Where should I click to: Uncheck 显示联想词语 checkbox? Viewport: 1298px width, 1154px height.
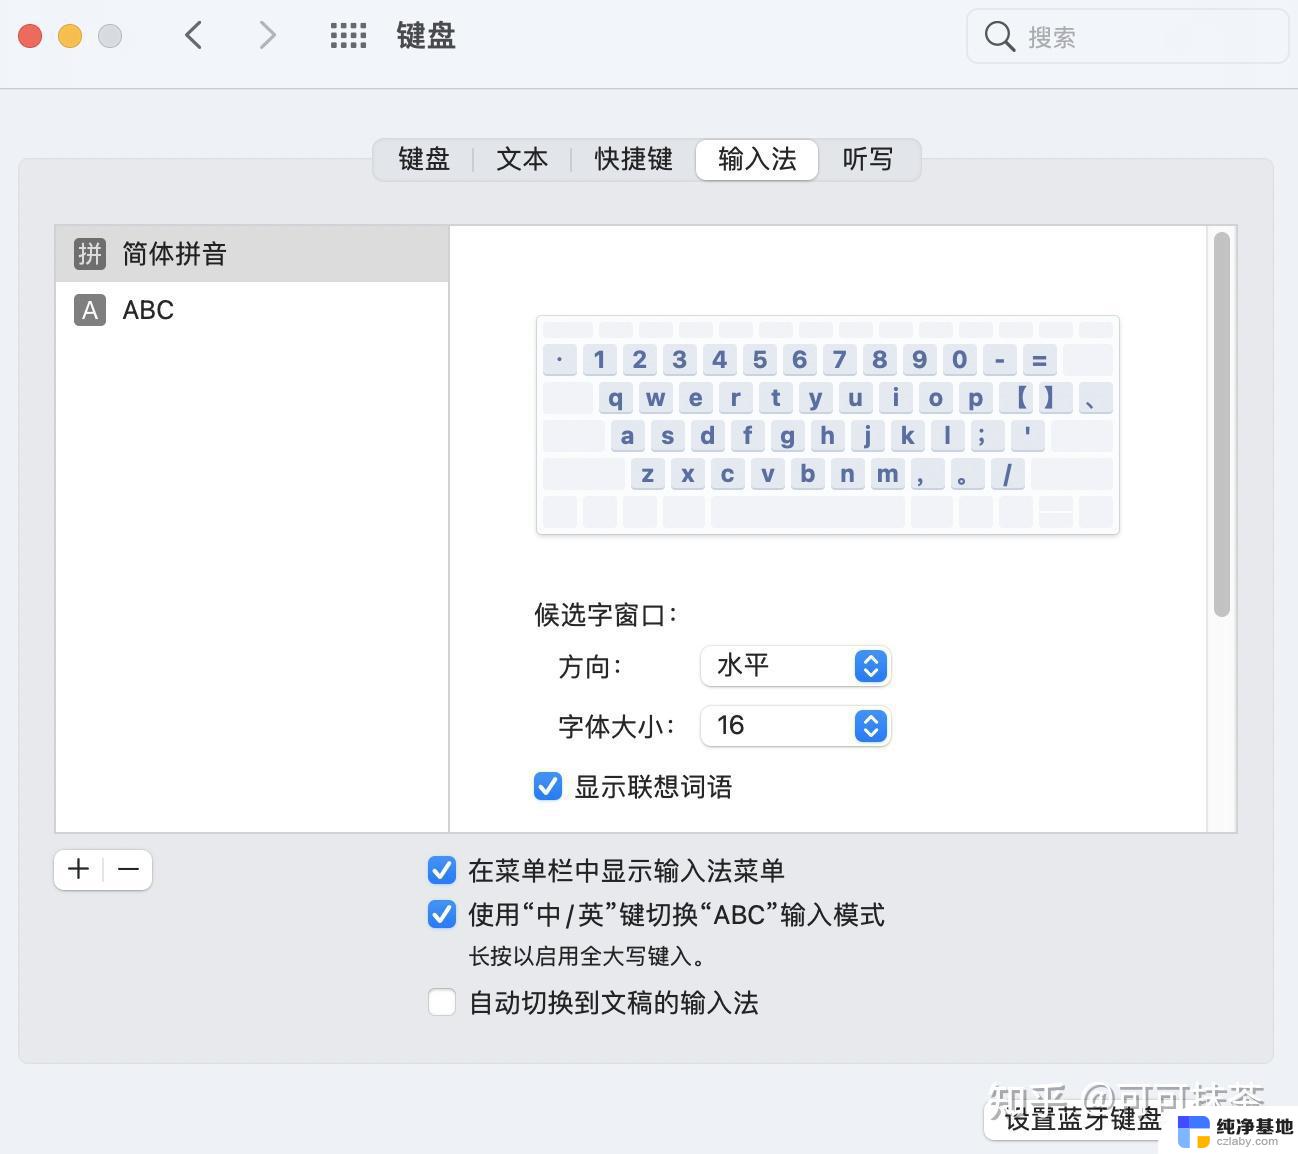tap(548, 786)
